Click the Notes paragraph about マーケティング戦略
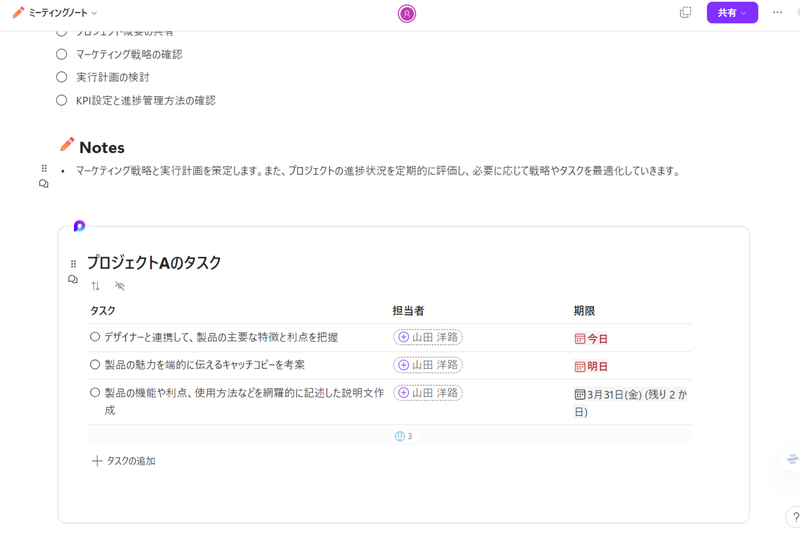The height and width of the screenshot is (534, 800). point(378,171)
